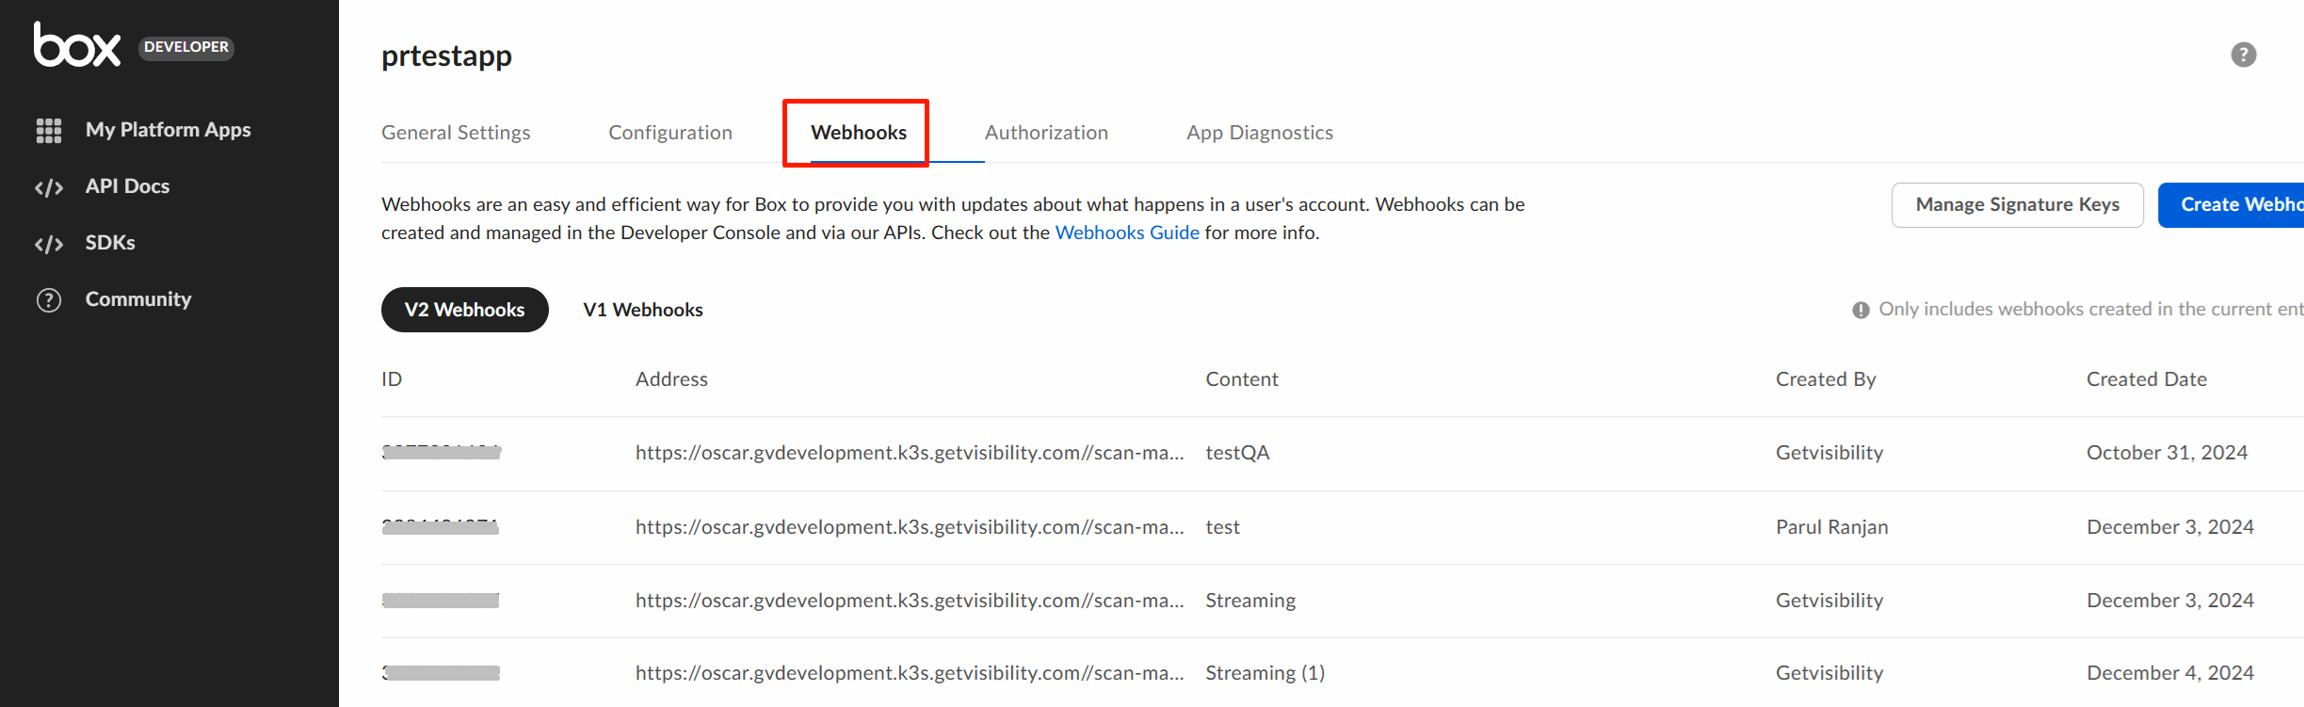Open the Configuration tab
The height and width of the screenshot is (707, 2304).
pos(670,132)
